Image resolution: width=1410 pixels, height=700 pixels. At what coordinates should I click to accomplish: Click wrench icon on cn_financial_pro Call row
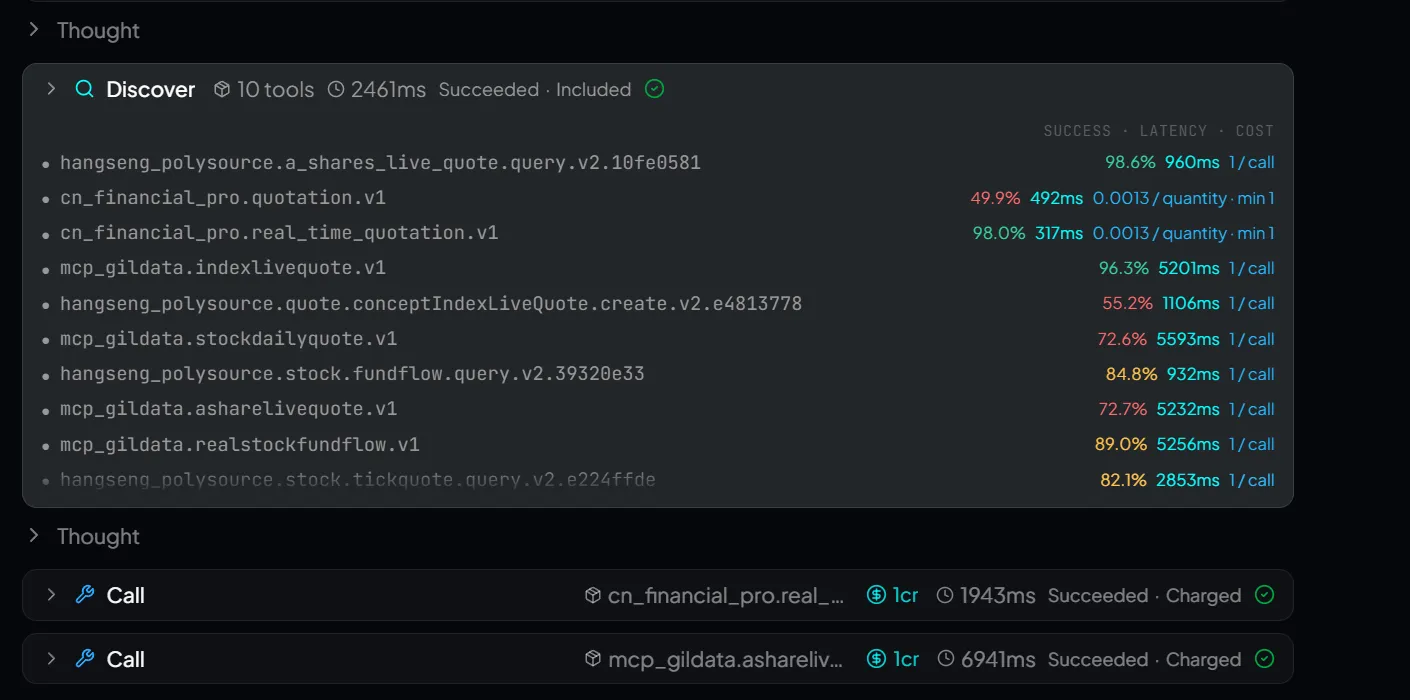(85, 595)
